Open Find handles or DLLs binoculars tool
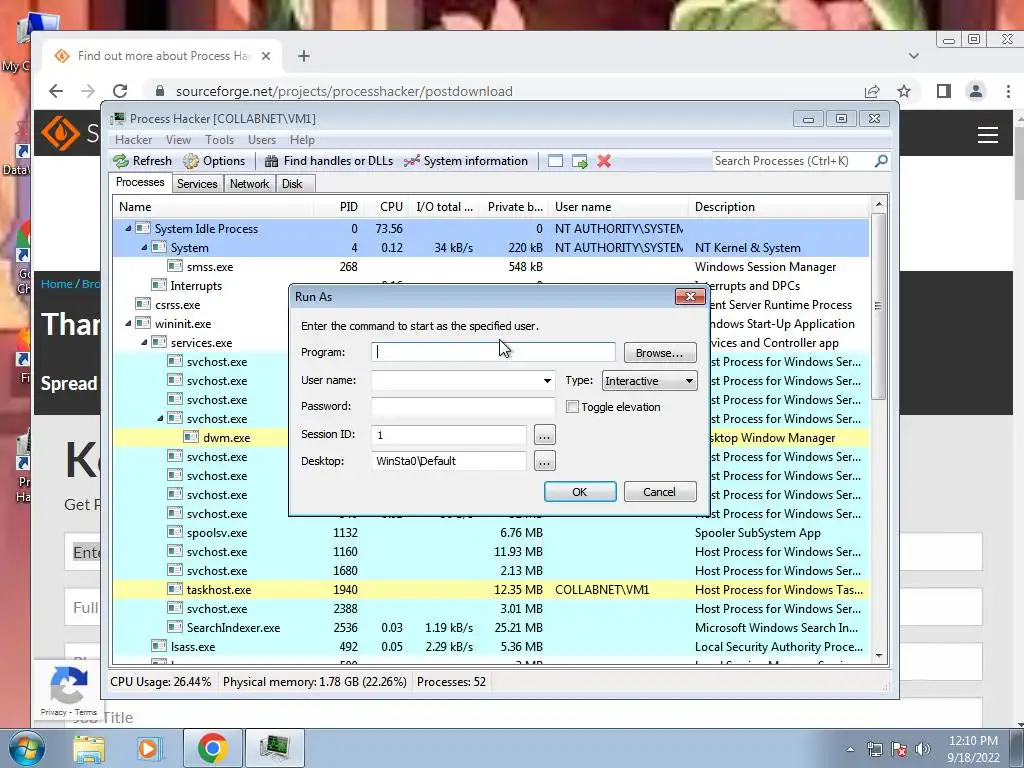1024x768 pixels. click(x=272, y=161)
